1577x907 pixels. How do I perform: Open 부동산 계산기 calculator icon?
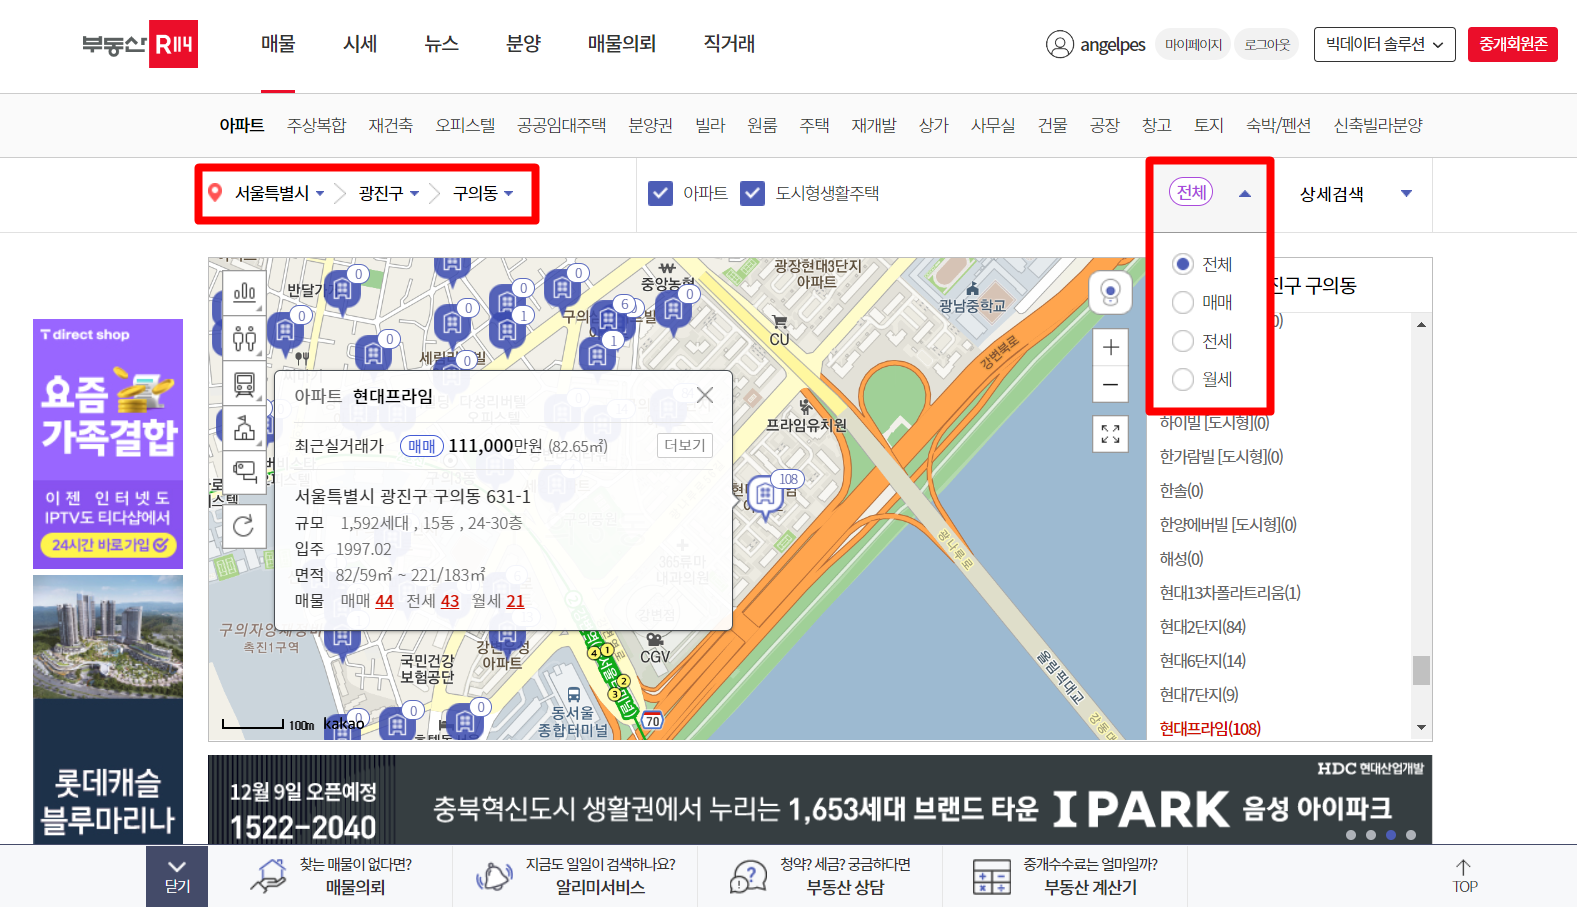pyautogui.click(x=992, y=876)
